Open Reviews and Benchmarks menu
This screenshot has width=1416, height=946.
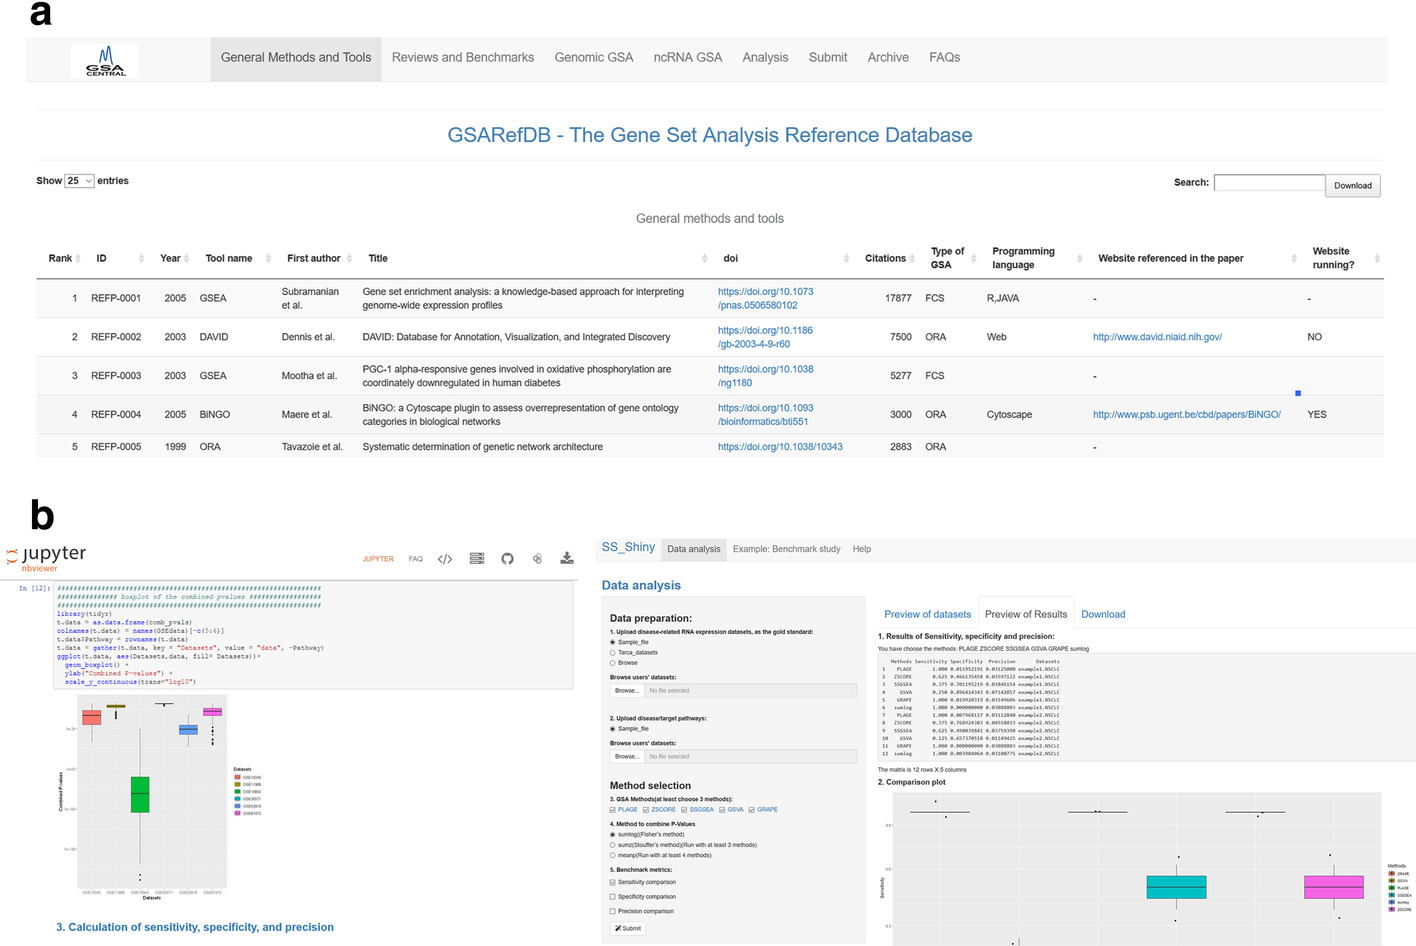pos(463,58)
